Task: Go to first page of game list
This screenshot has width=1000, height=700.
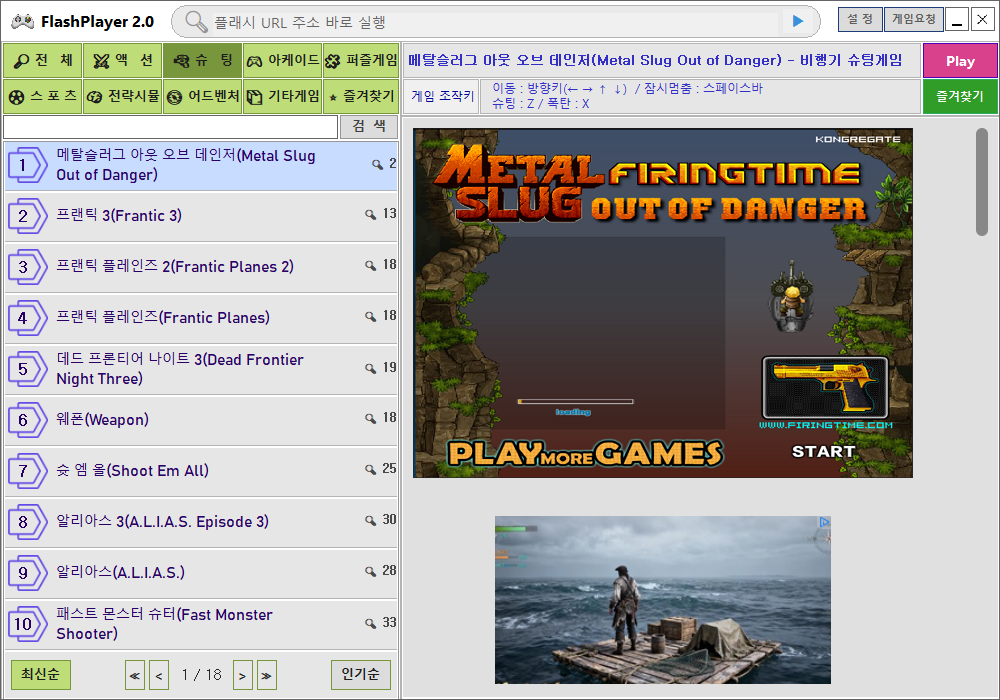Action: [x=135, y=676]
